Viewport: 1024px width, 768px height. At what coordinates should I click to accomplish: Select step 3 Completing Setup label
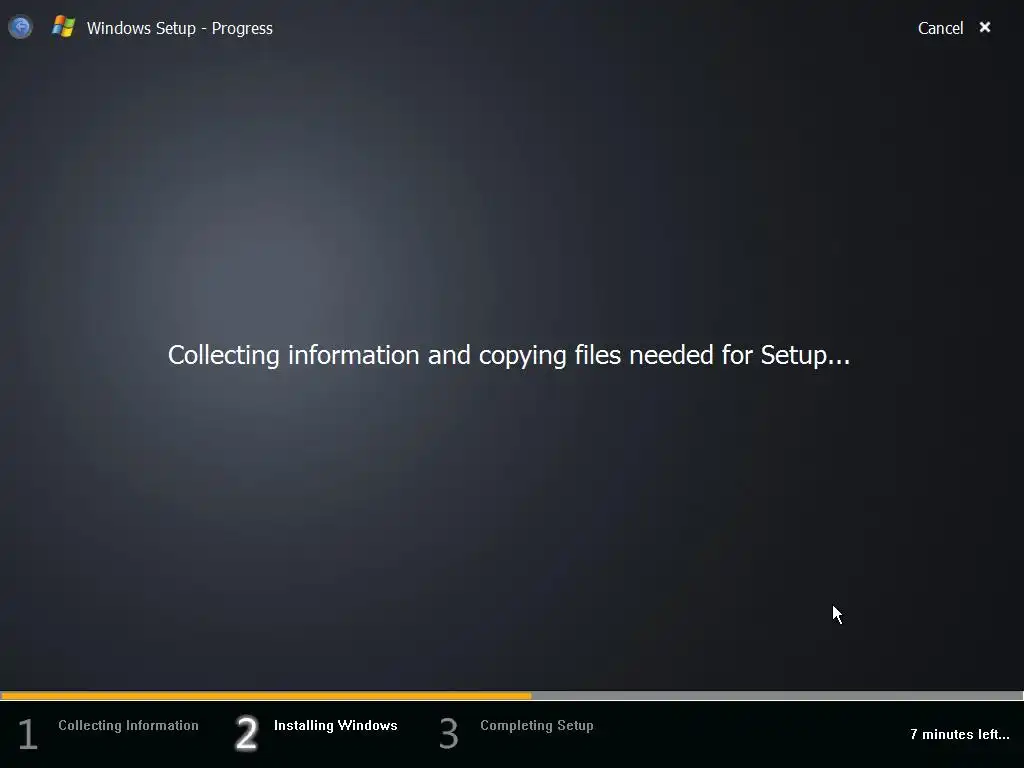tap(537, 726)
